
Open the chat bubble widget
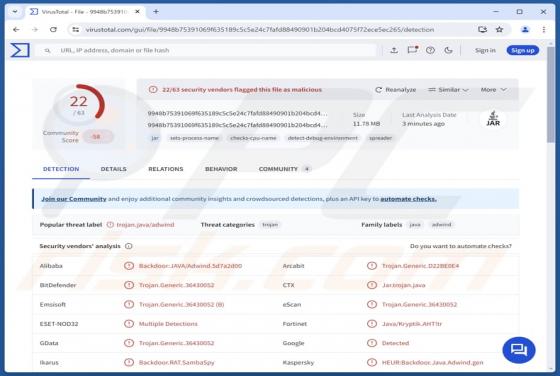click(519, 350)
